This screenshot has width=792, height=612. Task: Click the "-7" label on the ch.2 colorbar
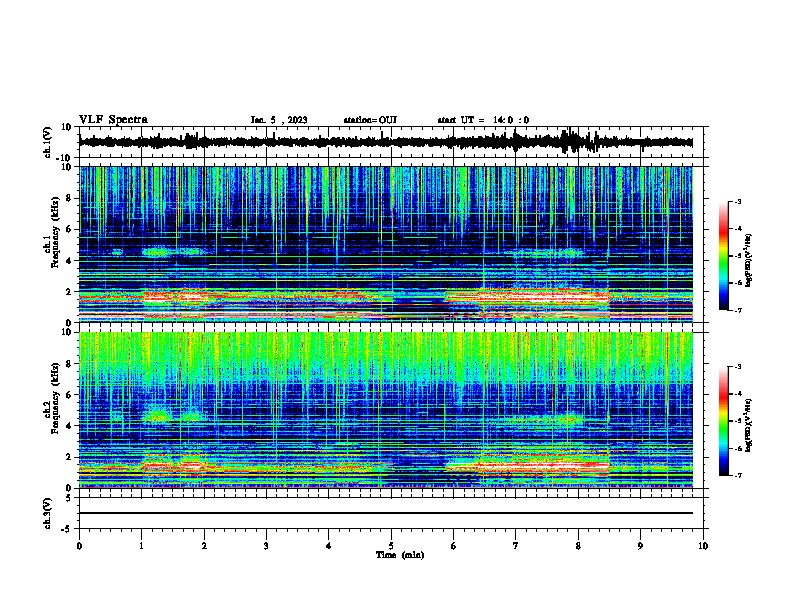click(x=738, y=475)
